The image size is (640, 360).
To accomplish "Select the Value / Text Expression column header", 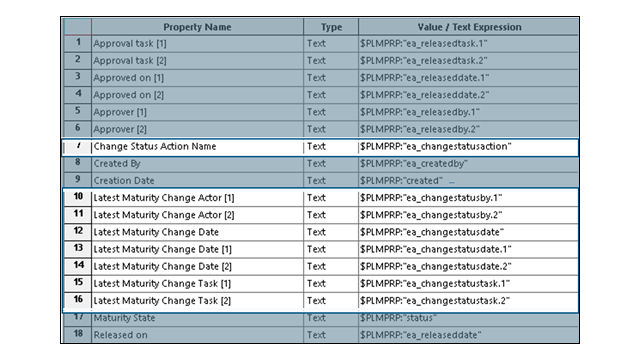I will pos(469,27).
